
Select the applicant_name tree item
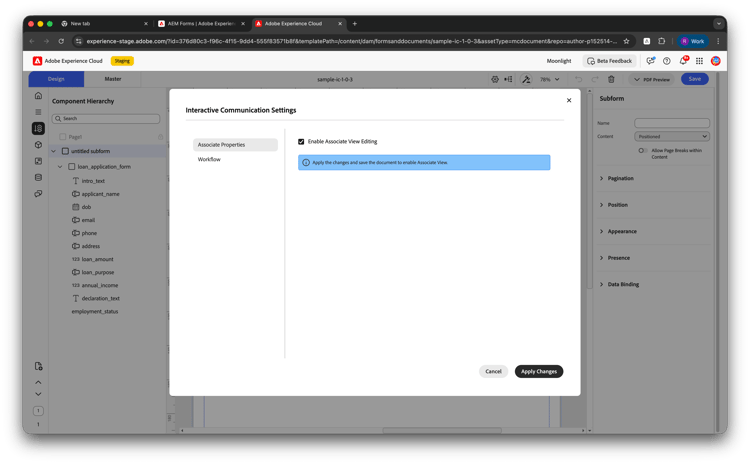pos(100,194)
